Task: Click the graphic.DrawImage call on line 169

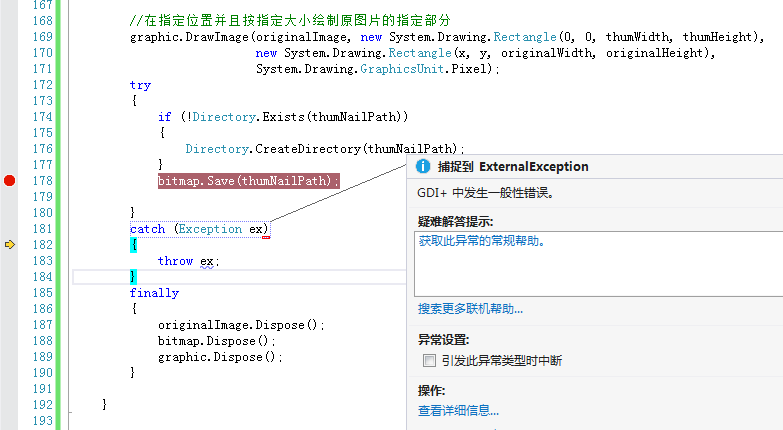Action: [x=447, y=37]
